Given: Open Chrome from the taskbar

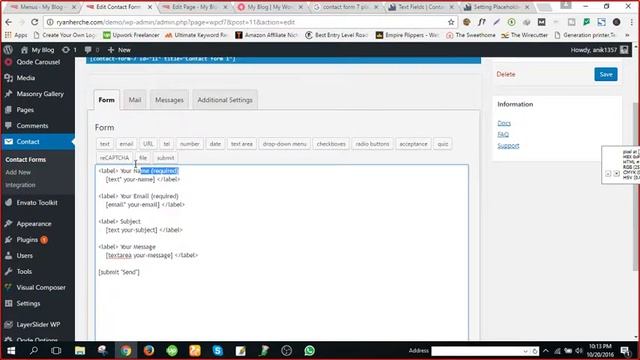Looking at the screenshot, I should 126,351.
